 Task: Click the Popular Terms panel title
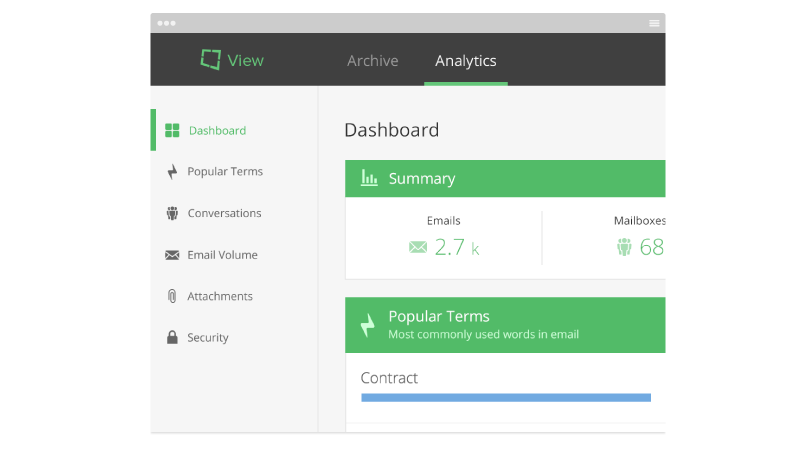pos(439,316)
